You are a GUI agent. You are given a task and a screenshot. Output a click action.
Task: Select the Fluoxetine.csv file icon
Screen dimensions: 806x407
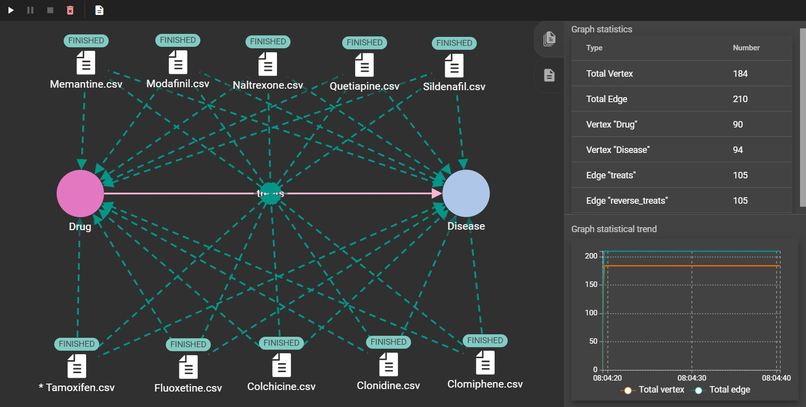188,367
